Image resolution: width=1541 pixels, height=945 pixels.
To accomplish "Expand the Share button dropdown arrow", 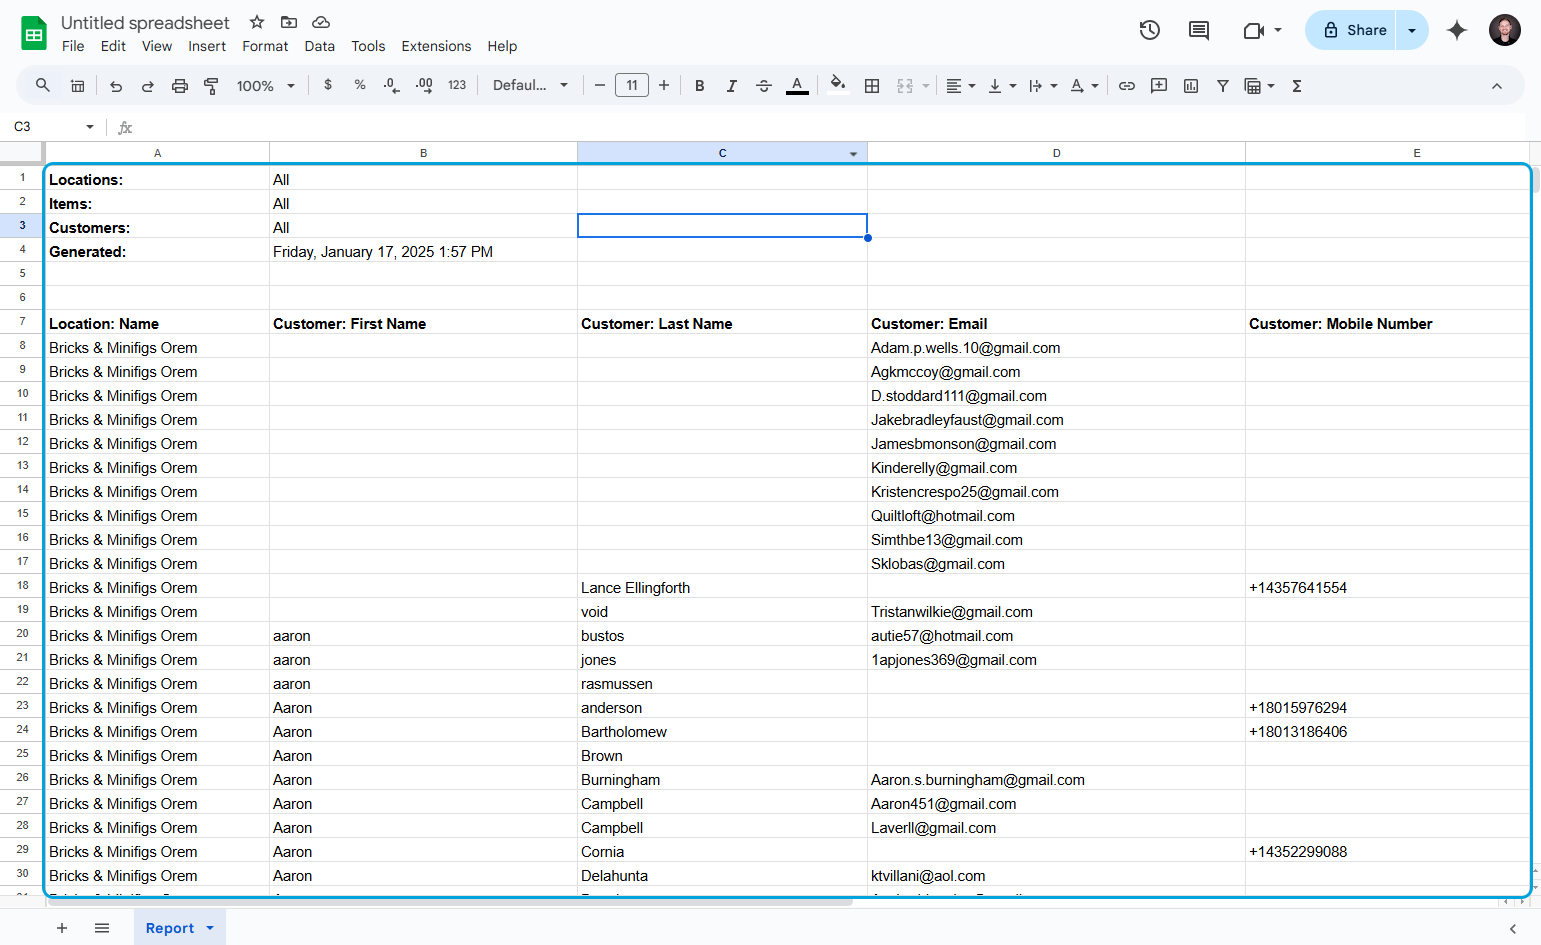I will [1412, 30].
